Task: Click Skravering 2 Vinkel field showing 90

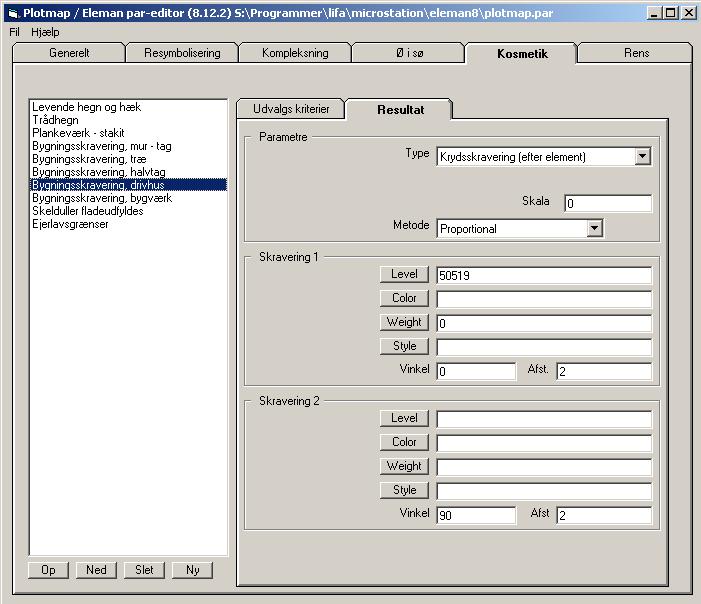Action: coord(476,515)
